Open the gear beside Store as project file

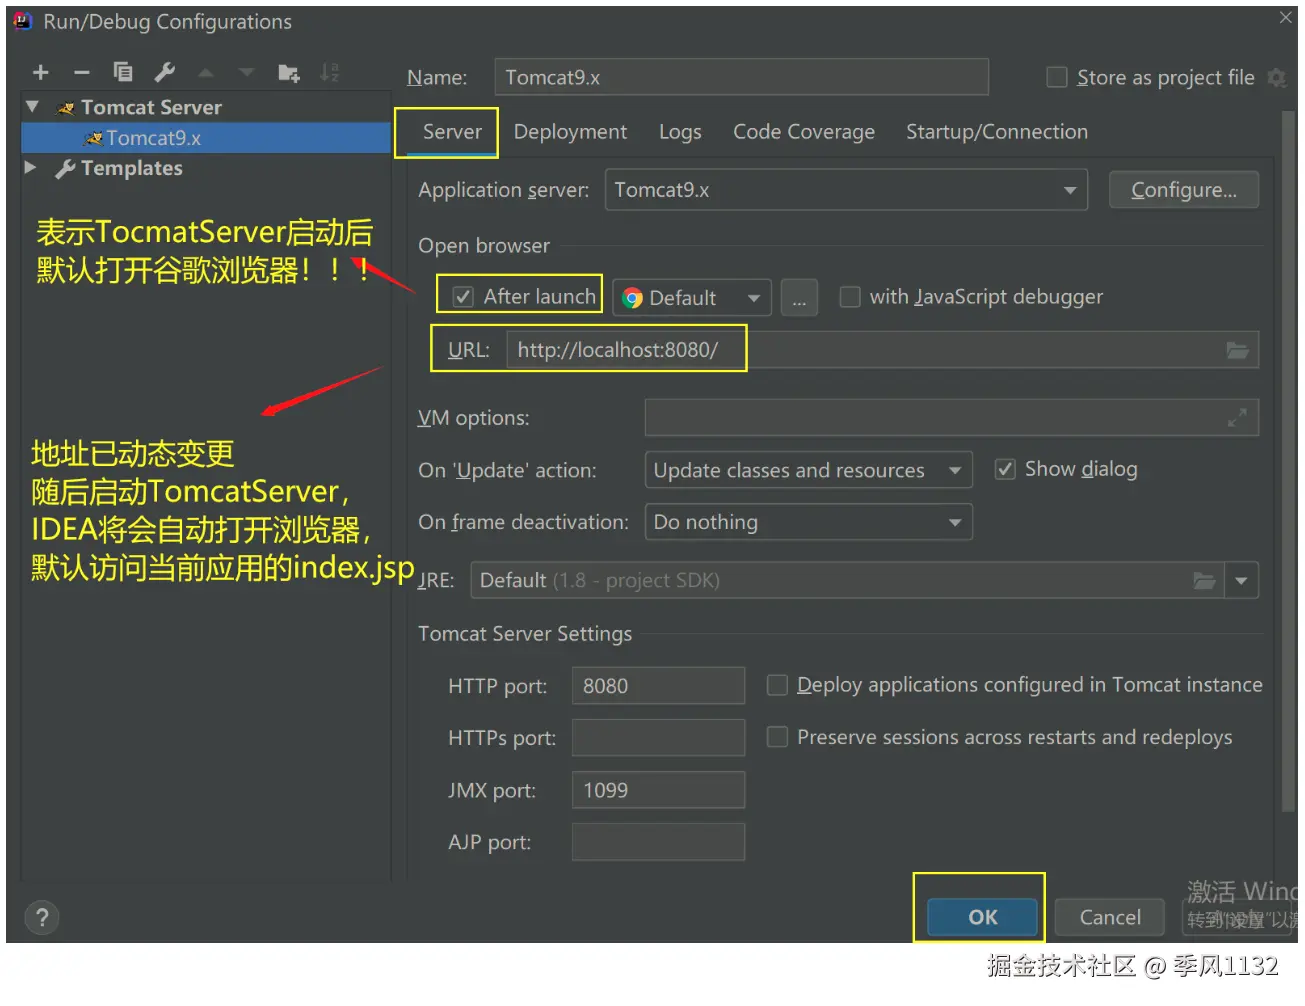click(x=1277, y=77)
